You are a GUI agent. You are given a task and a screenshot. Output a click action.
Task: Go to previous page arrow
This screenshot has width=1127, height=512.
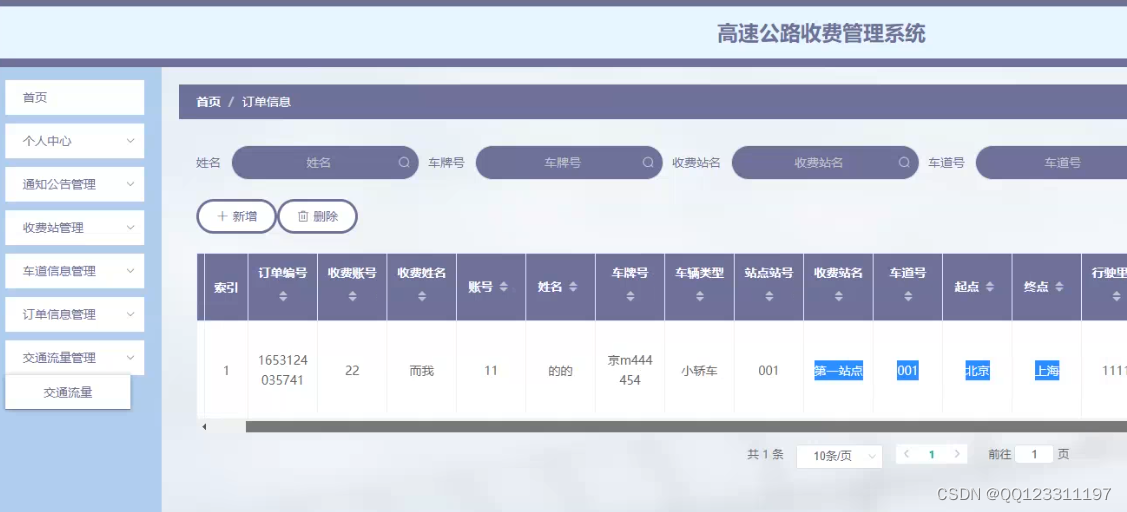906,454
